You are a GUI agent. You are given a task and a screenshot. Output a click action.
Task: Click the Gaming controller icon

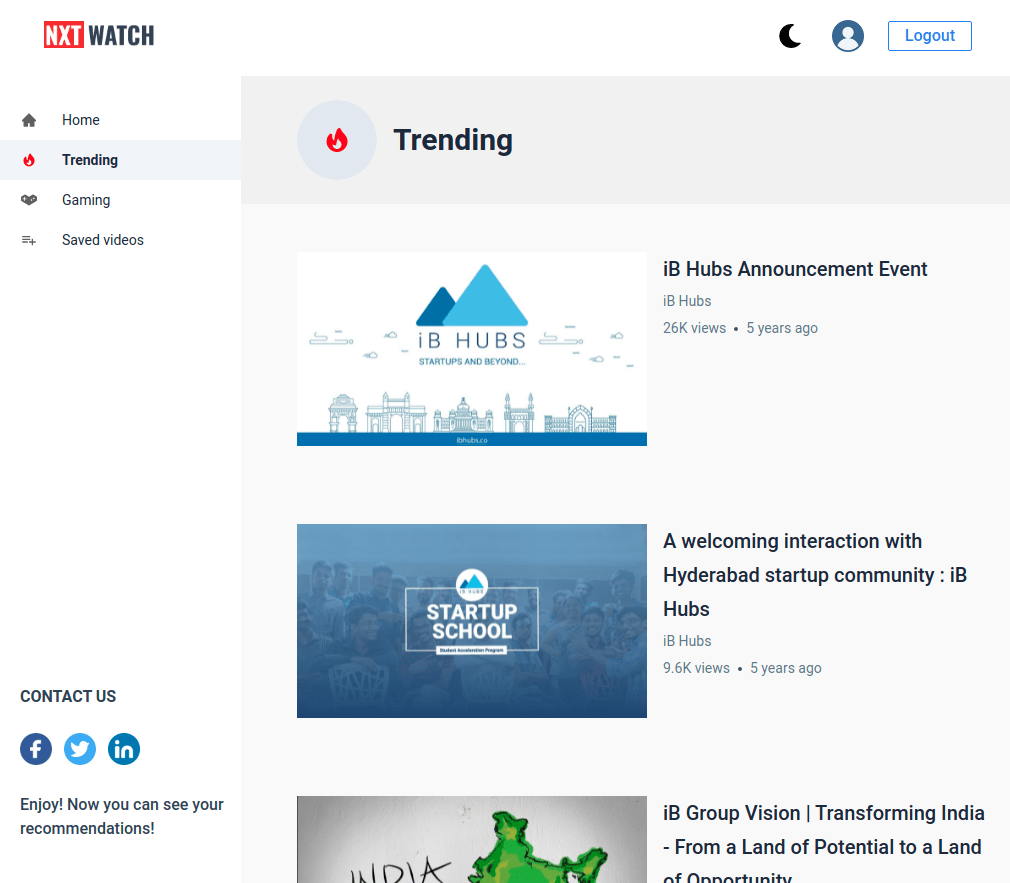pyautogui.click(x=29, y=200)
